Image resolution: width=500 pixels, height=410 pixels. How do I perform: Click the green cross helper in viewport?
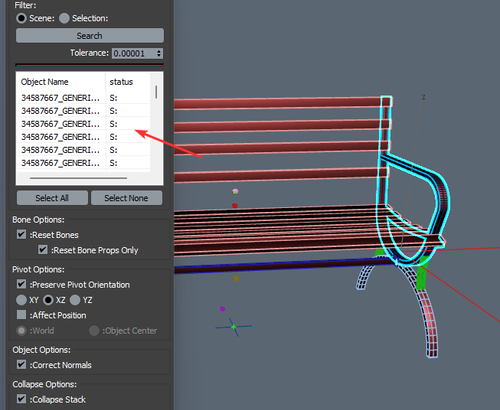(233, 327)
